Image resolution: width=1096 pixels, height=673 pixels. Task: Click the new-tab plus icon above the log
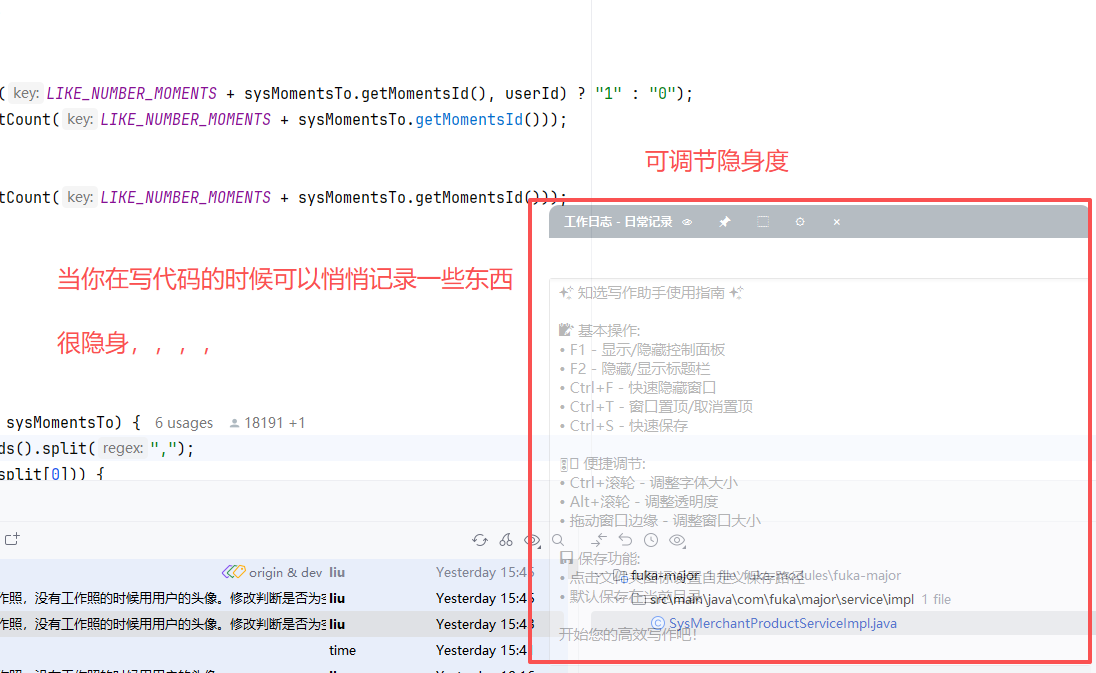13,539
